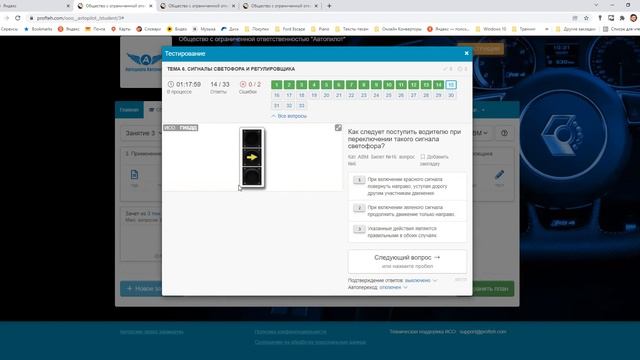This screenshot has height=360, width=640.
Task: Jump to question 31 in the grid
Action: (x=277, y=106)
